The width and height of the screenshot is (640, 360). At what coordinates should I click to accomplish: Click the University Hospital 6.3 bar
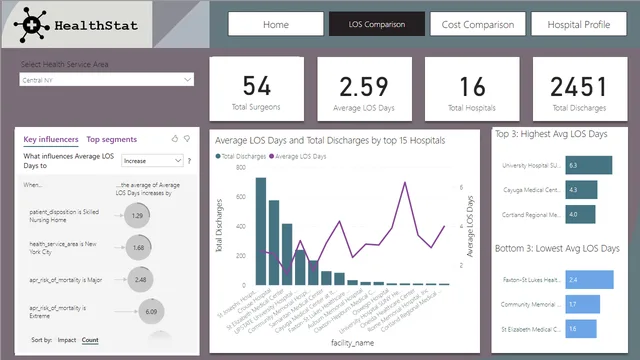click(x=589, y=165)
